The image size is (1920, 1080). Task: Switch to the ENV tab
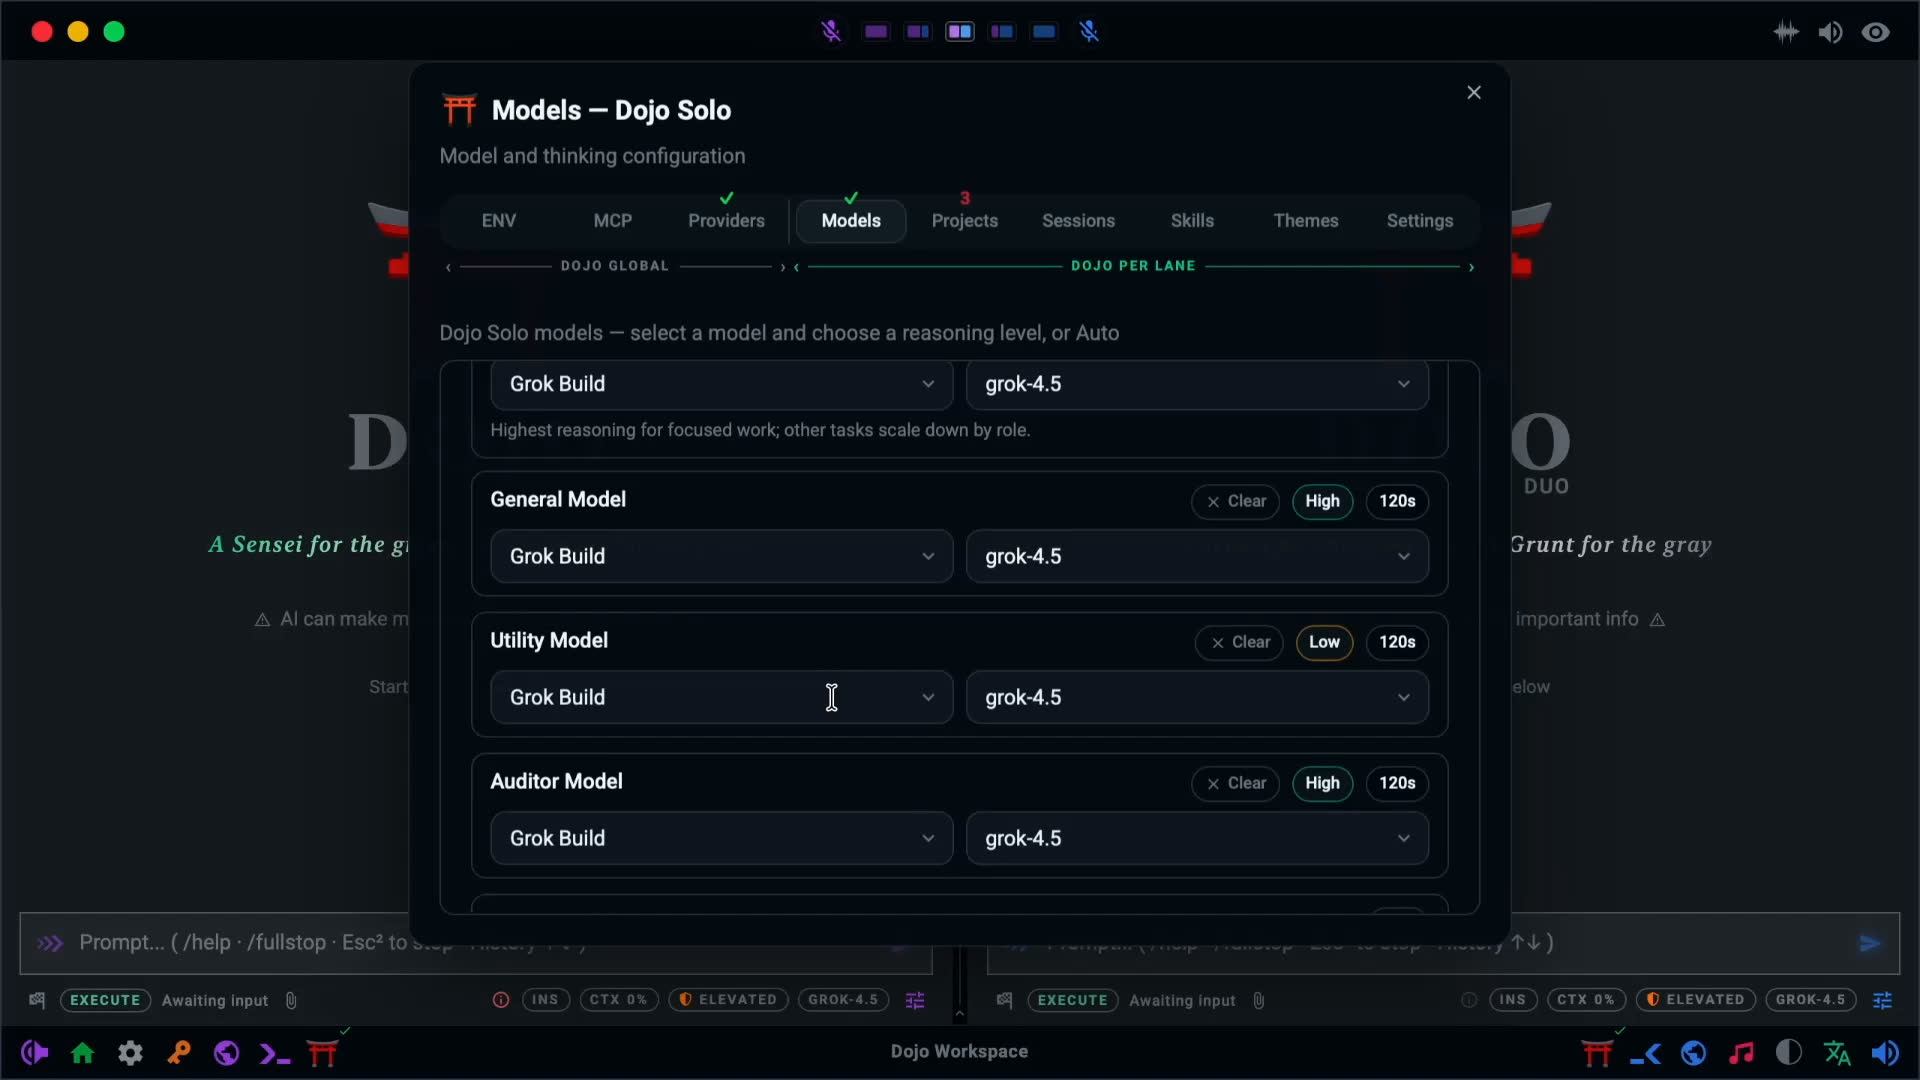[x=499, y=221]
